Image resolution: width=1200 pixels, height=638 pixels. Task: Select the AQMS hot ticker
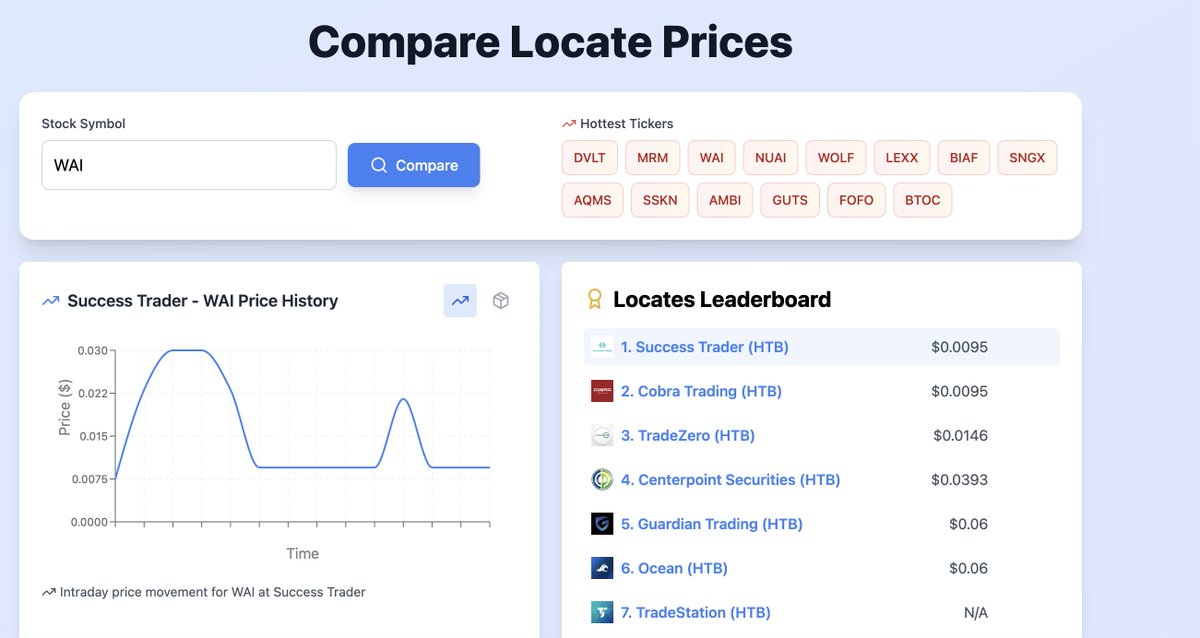[592, 200]
